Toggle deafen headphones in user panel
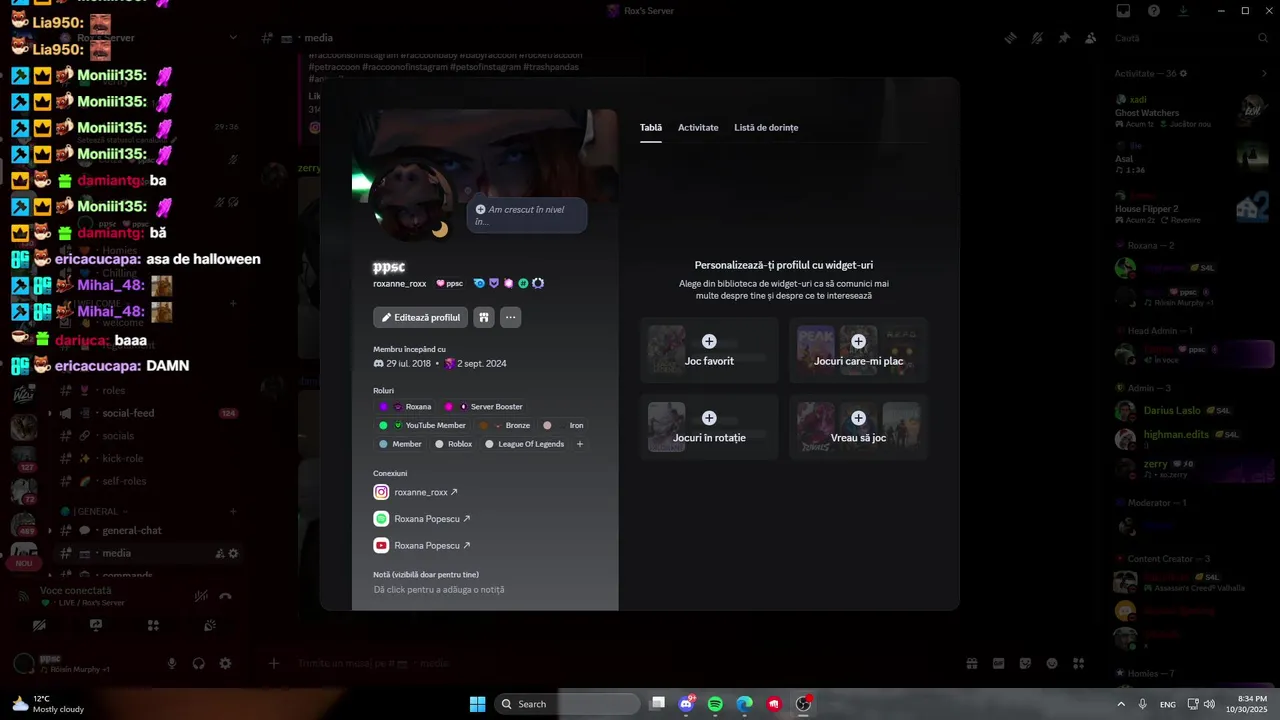 click(x=199, y=663)
